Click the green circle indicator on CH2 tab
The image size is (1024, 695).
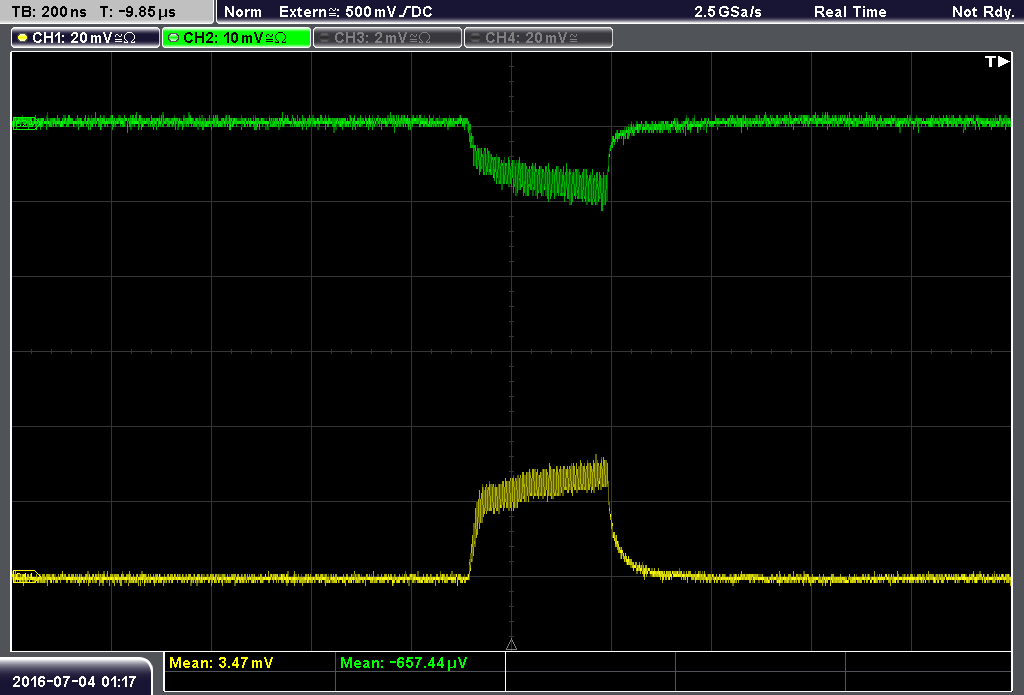[174, 38]
